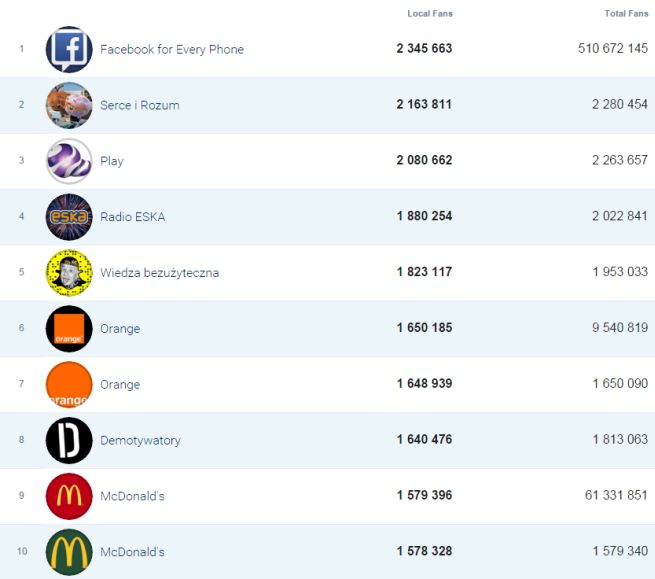Sort by the Total Fans column header
The height and width of the screenshot is (579, 655).
(x=626, y=13)
